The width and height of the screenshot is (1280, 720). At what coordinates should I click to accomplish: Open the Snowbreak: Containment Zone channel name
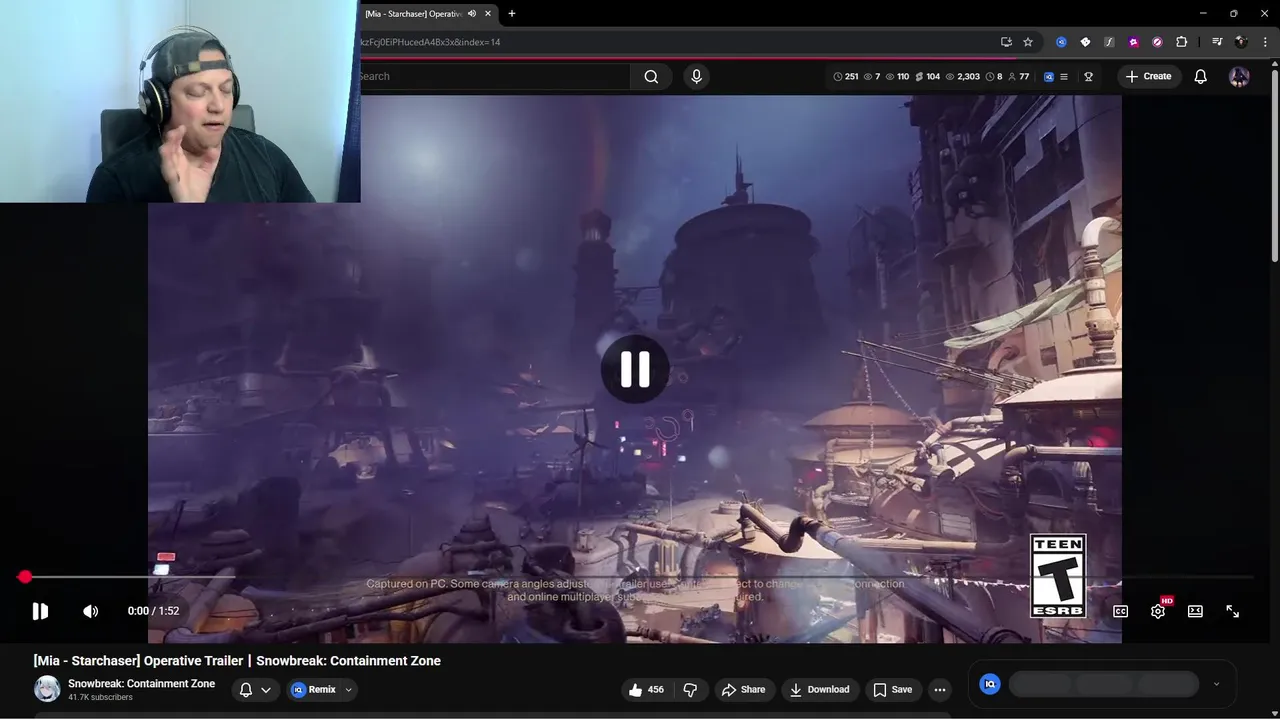click(141, 684)
